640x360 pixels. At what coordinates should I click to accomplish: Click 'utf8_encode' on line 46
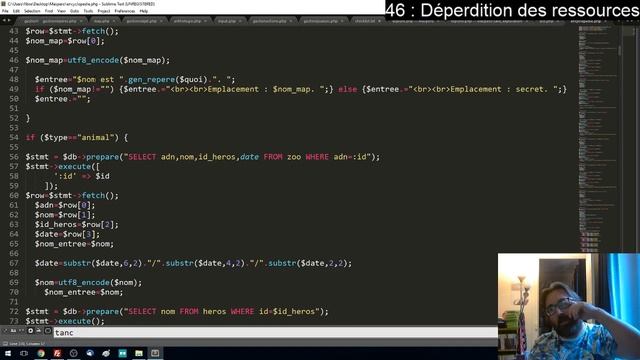pyautogui.click(x=93, y=60)
